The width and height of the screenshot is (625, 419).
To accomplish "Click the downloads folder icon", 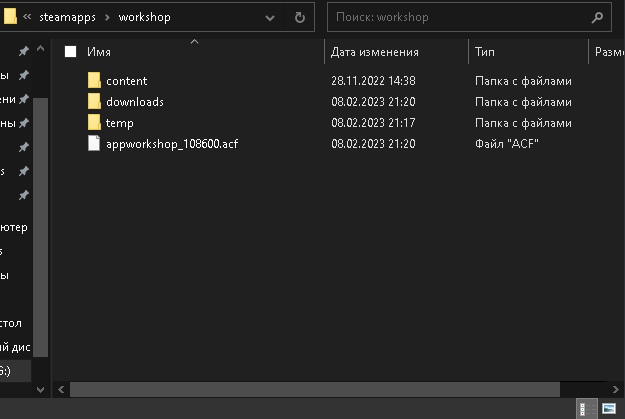I will [x=95, y=101].
